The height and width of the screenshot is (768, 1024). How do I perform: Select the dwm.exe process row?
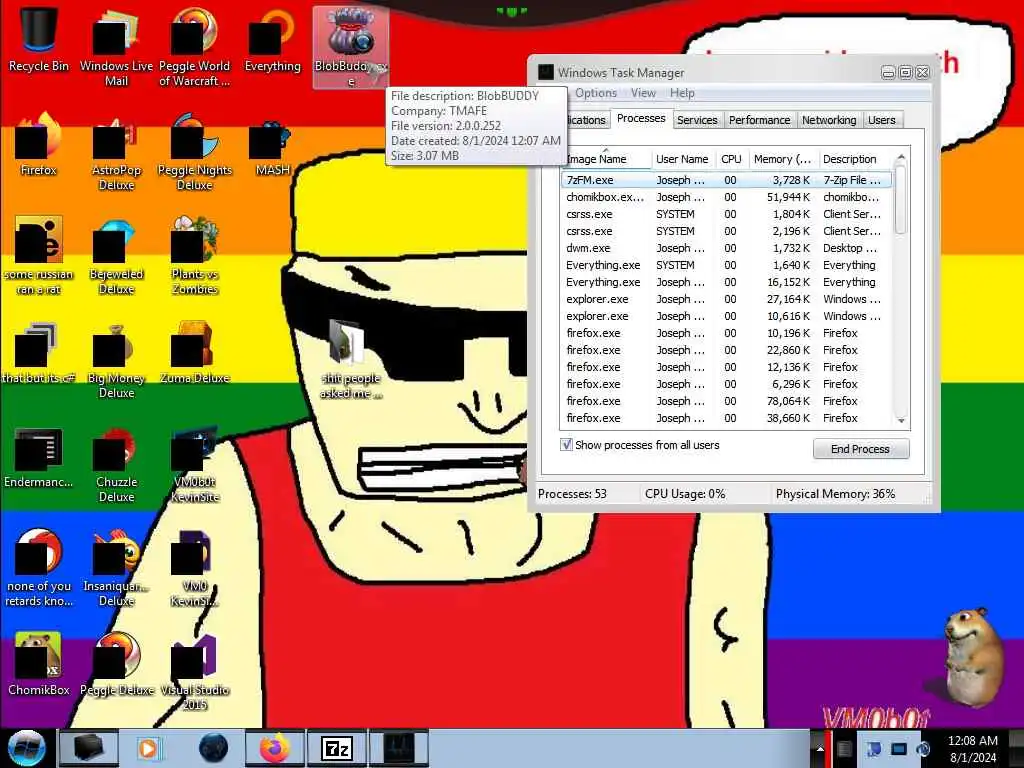click(x=726, y=248)
